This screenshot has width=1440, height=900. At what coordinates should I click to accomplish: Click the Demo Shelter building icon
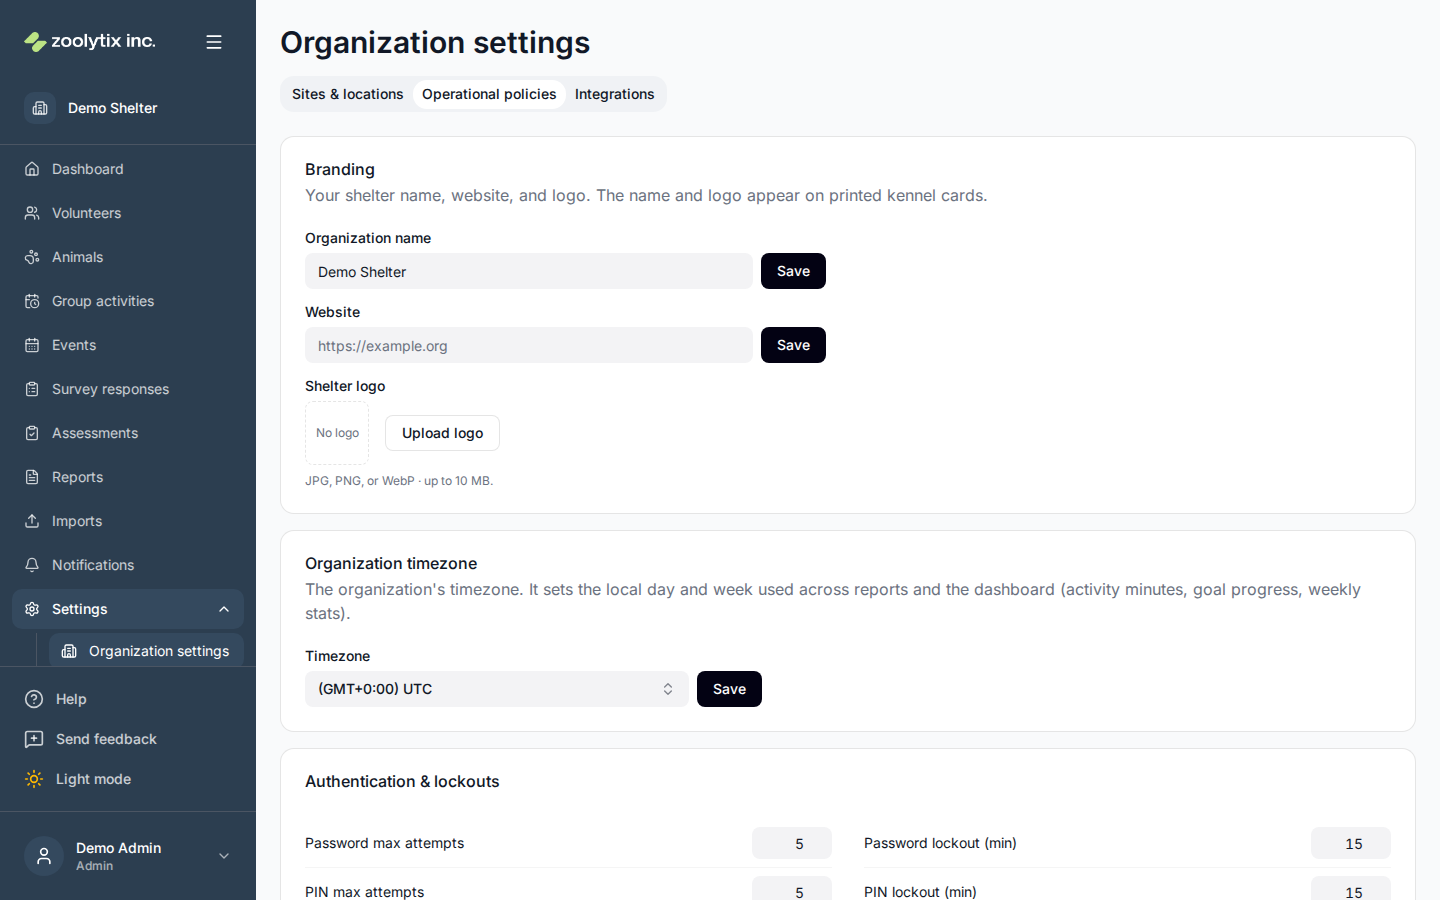[40, 108]
